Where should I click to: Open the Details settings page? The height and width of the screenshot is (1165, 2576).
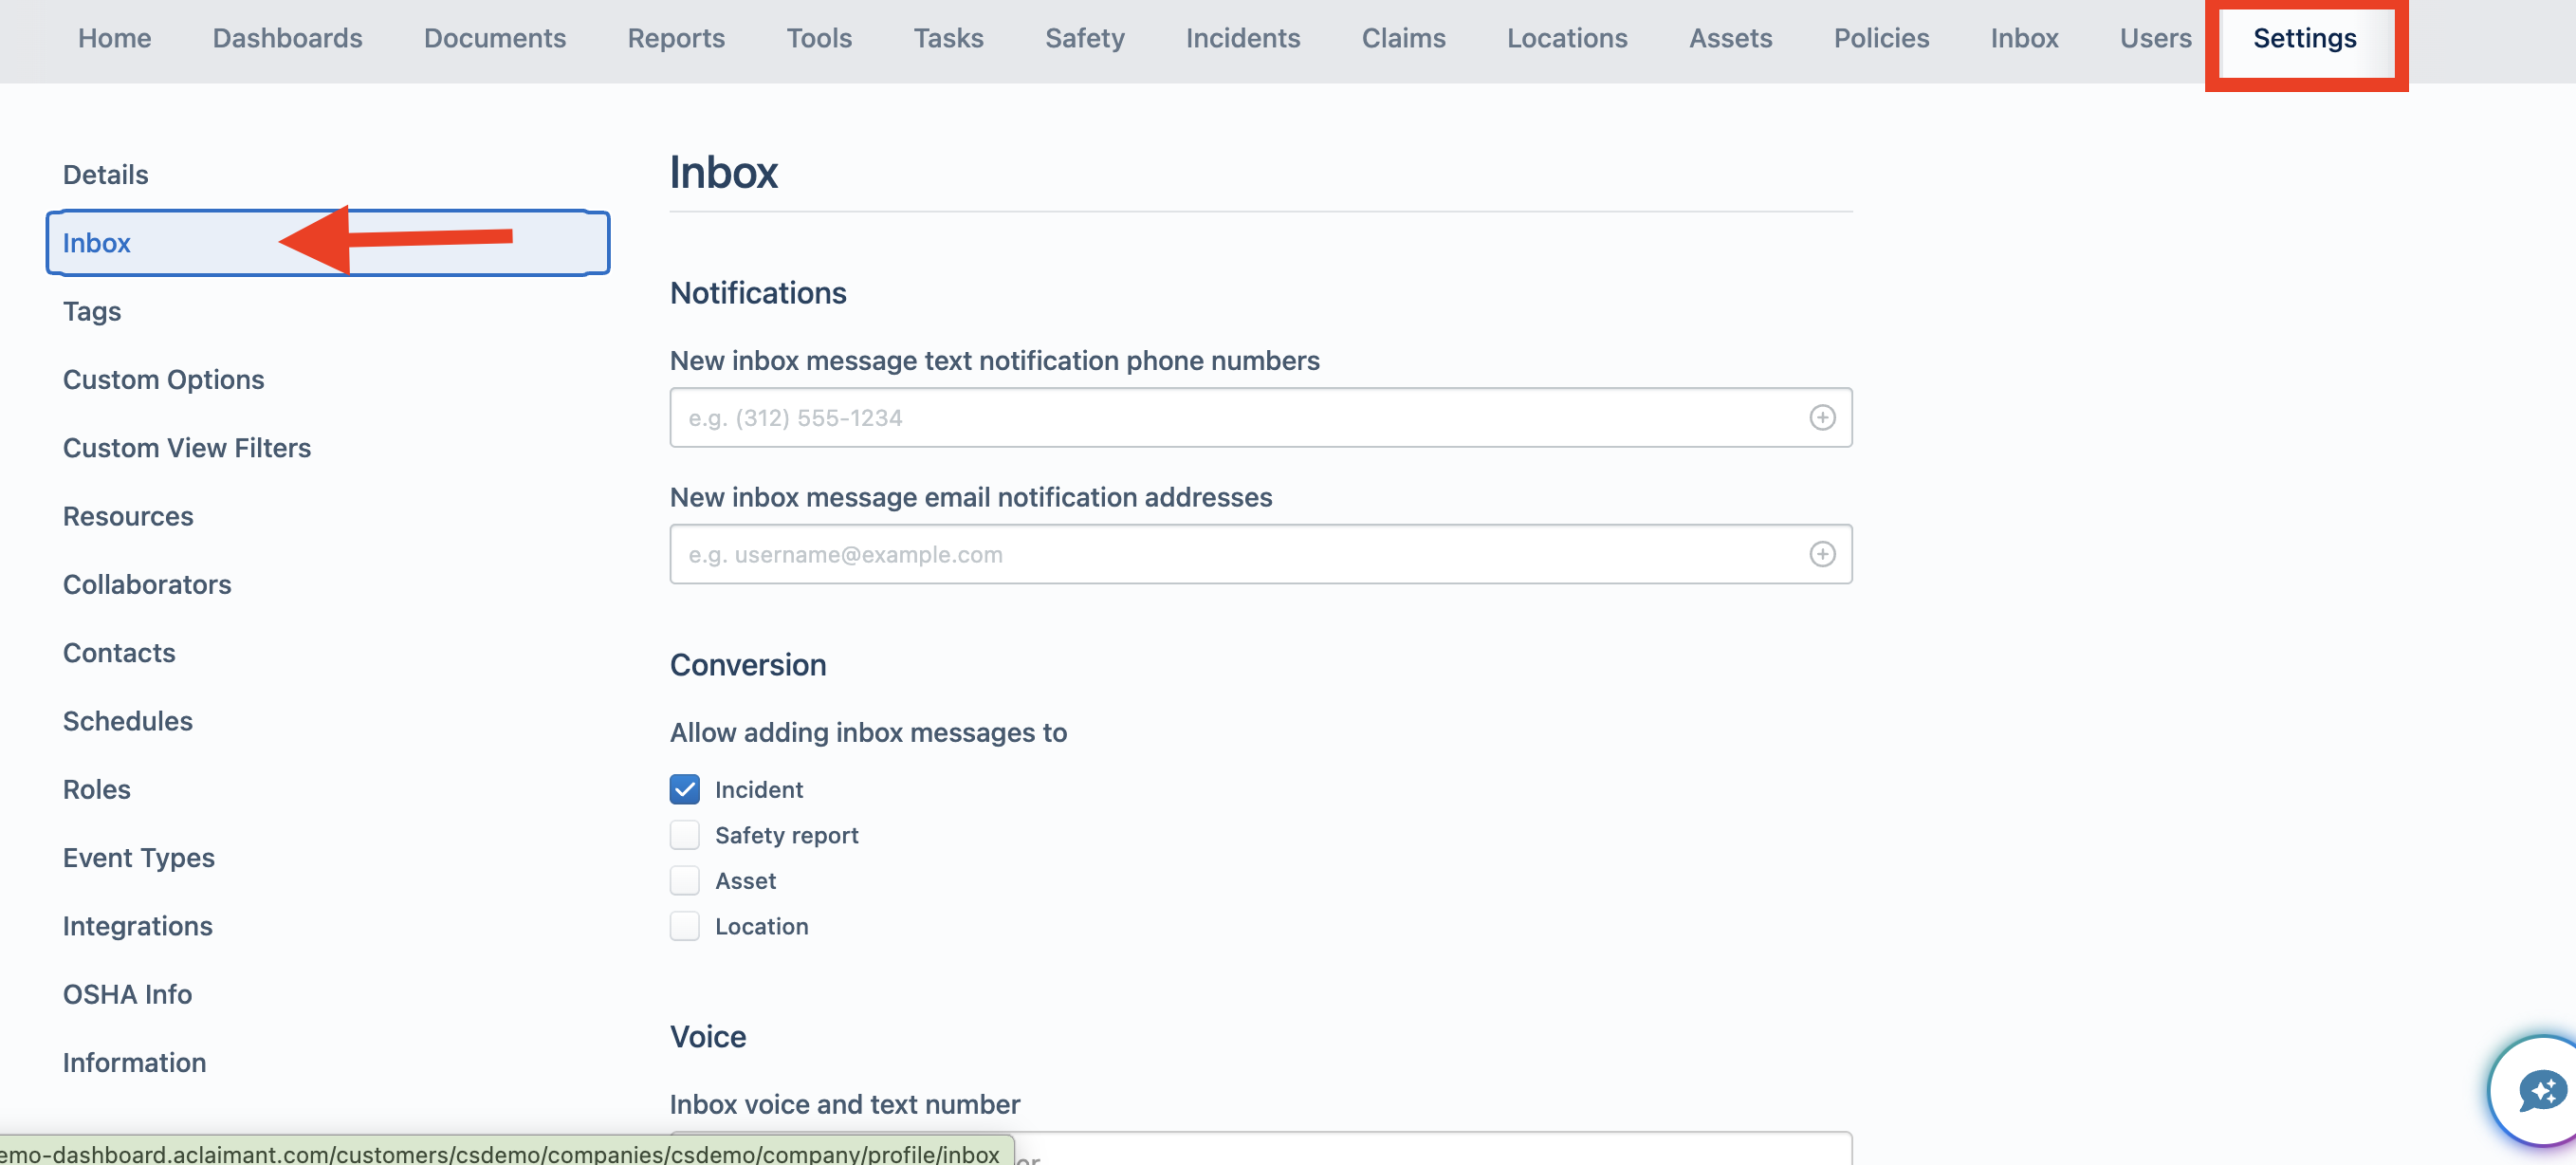106,175
